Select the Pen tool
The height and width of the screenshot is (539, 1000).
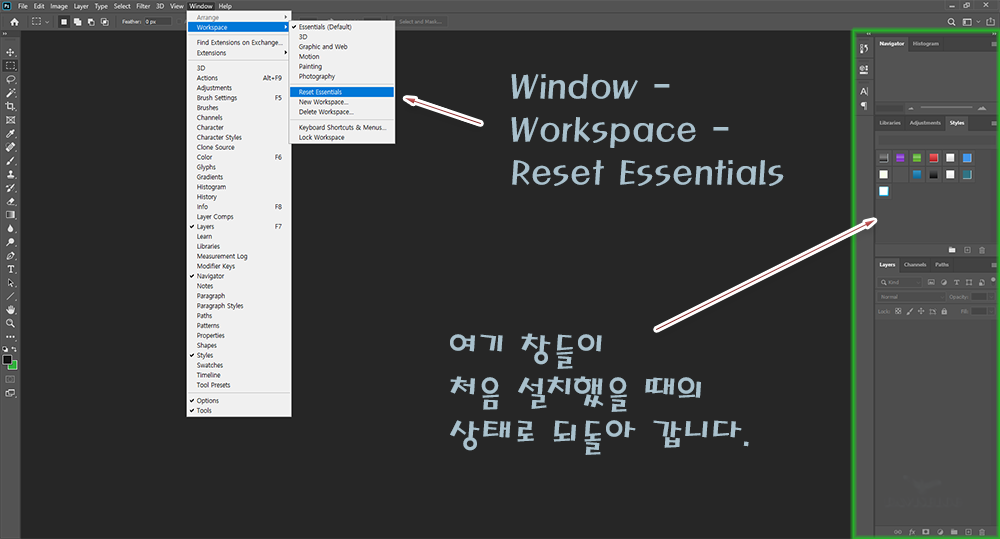[10, 256]
